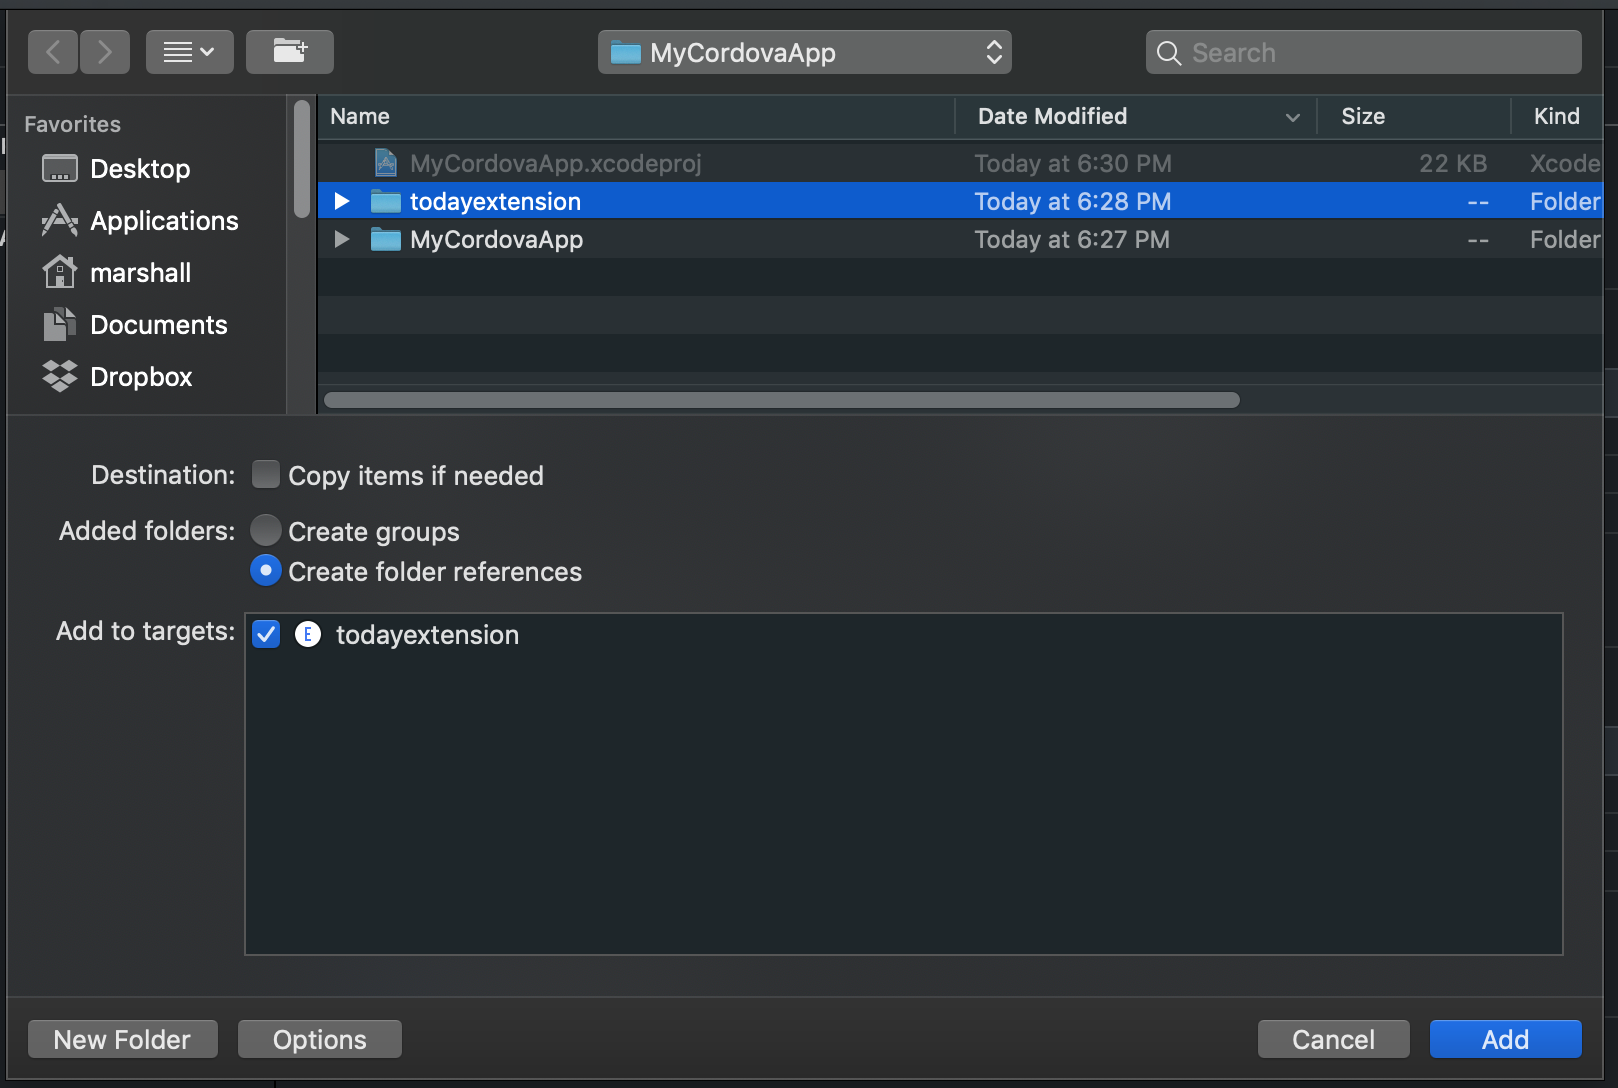Select the Documents sidebar item
Image resolution: width=1618 pixels, height=1088 pixels.
[158, 325]
